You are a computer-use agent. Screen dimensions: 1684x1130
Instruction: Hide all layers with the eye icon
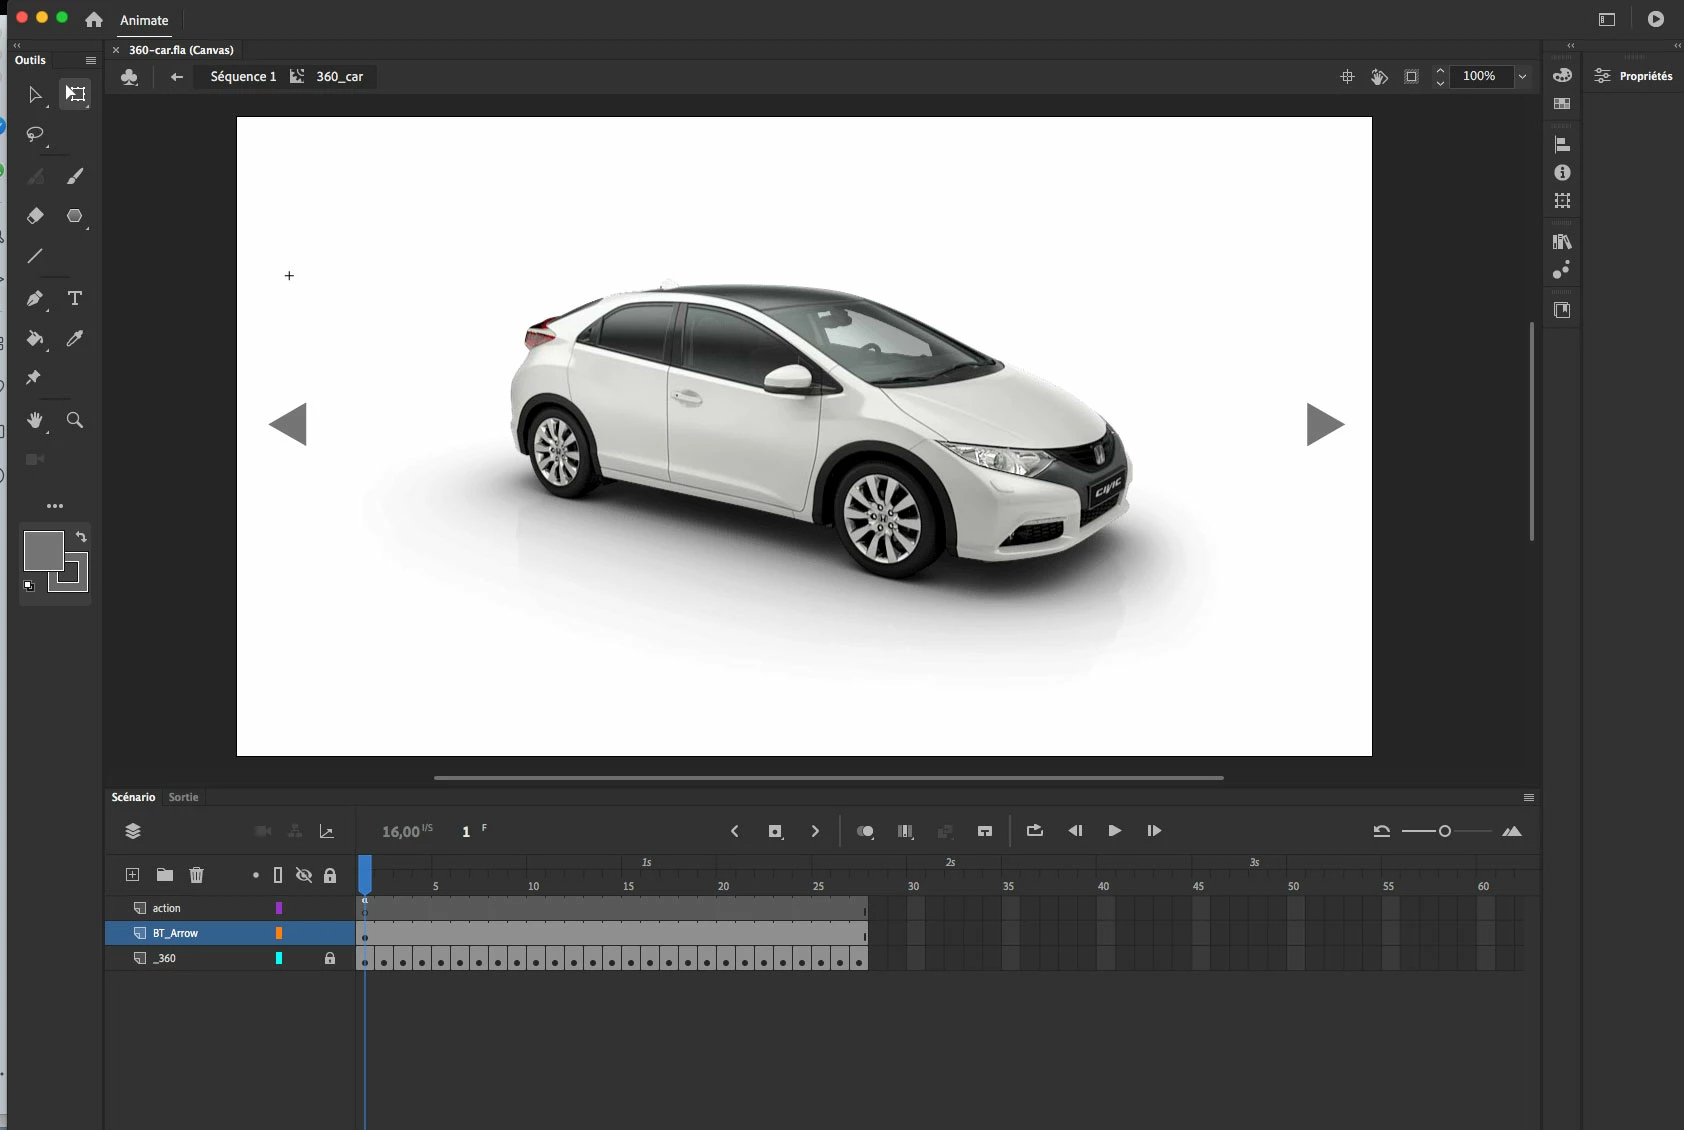[x=304, y=875]
